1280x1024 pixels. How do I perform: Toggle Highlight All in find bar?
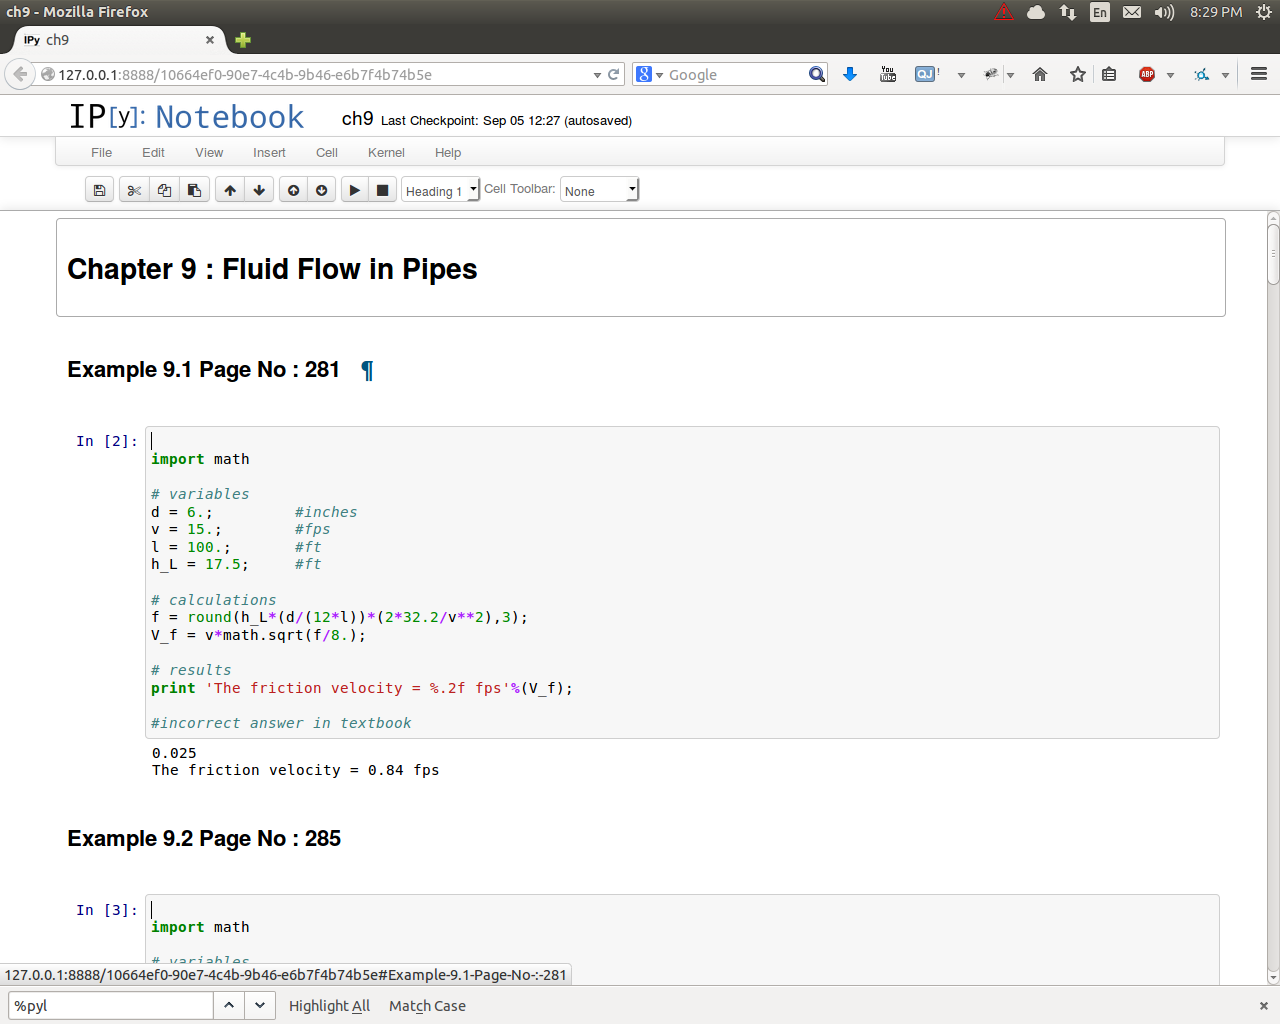(329, 1006)
